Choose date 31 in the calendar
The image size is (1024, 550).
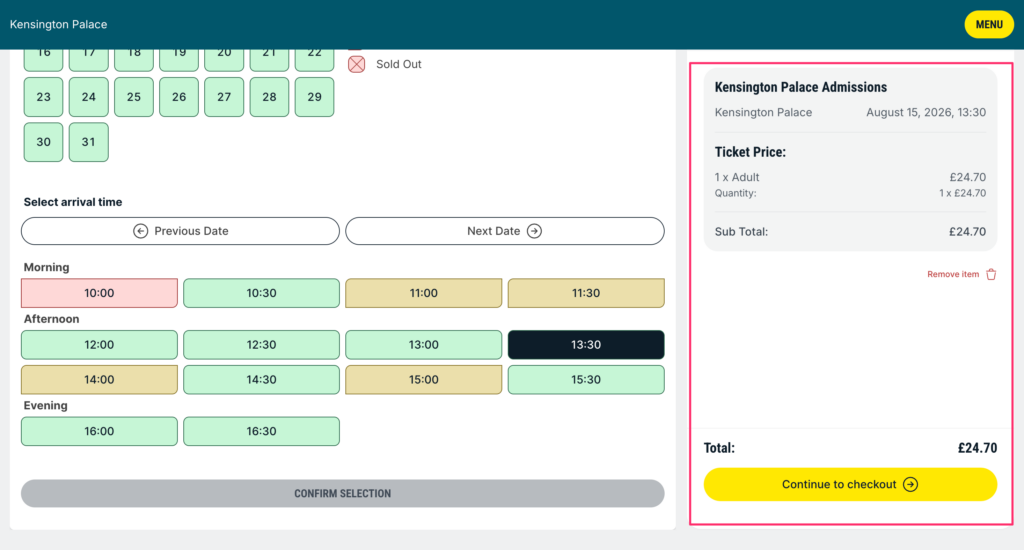click(89, 142)
